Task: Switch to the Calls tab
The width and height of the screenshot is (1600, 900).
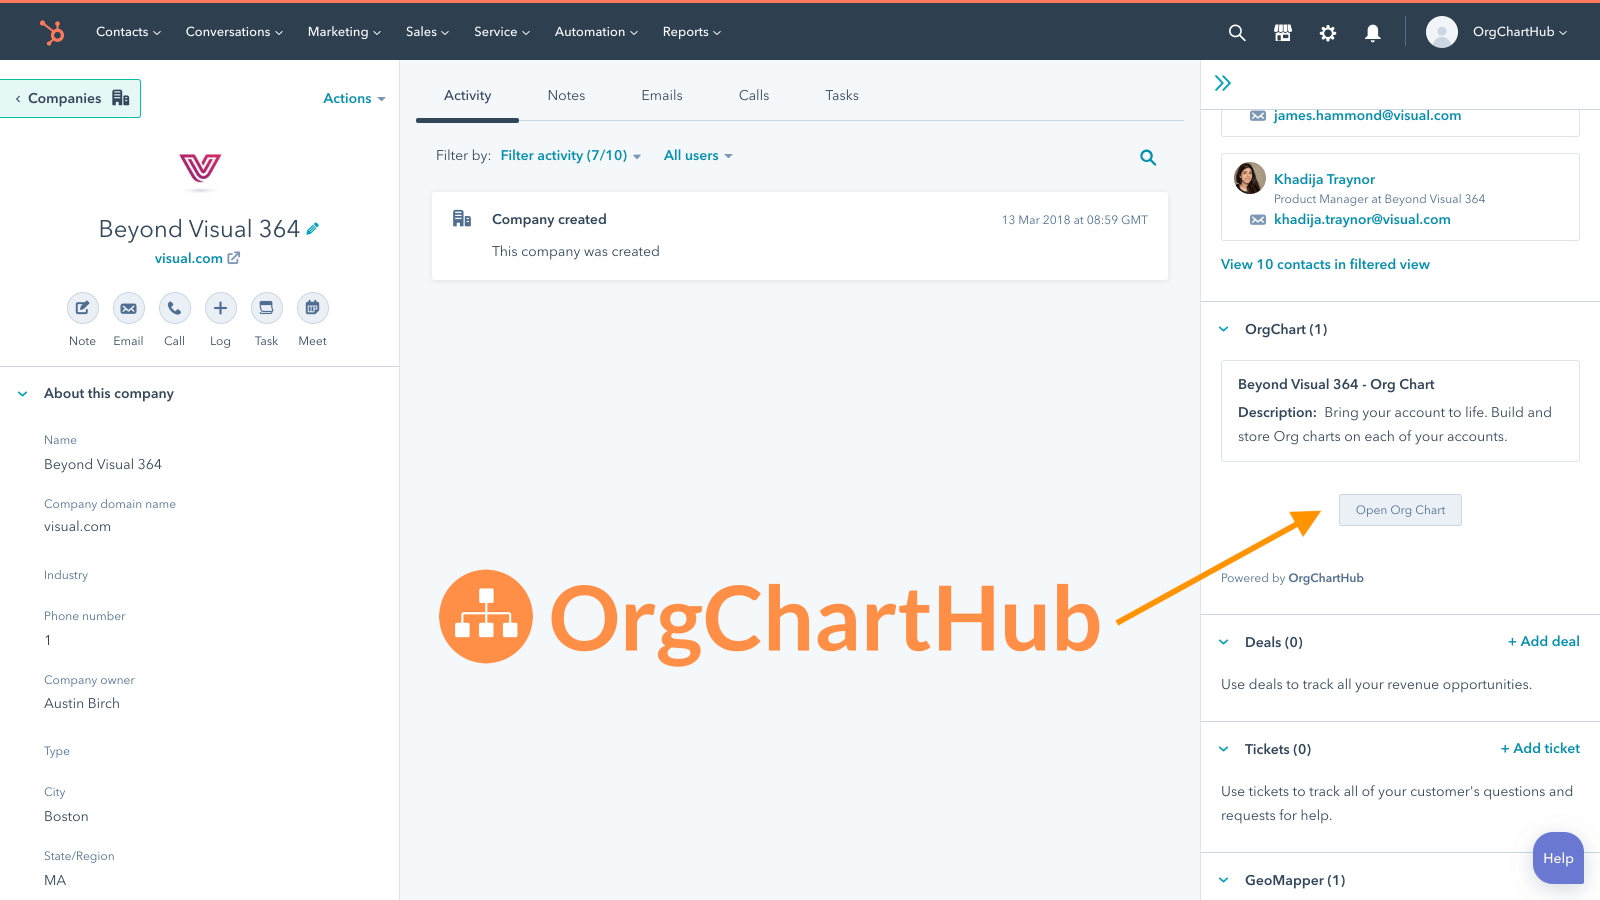Action: point(754,95)
